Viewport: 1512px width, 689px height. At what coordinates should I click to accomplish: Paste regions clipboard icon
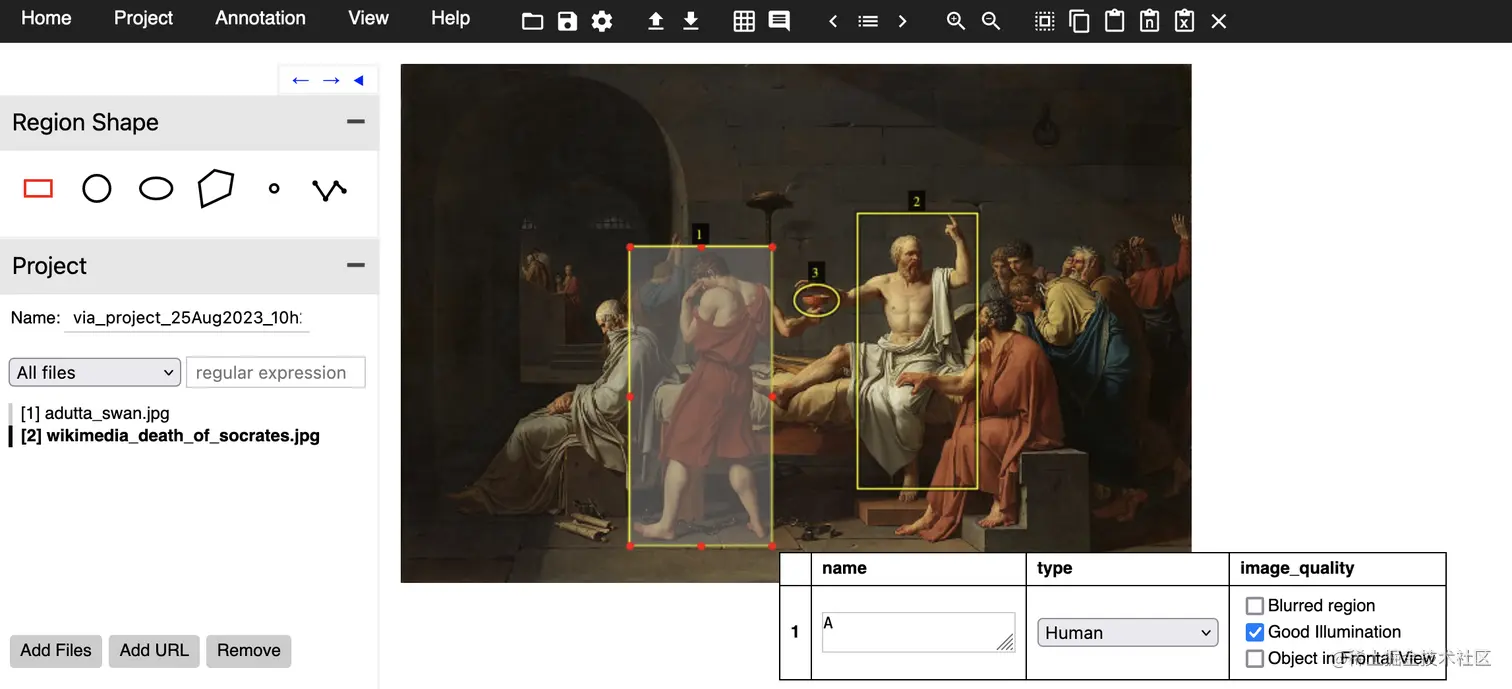point(1114,21)
